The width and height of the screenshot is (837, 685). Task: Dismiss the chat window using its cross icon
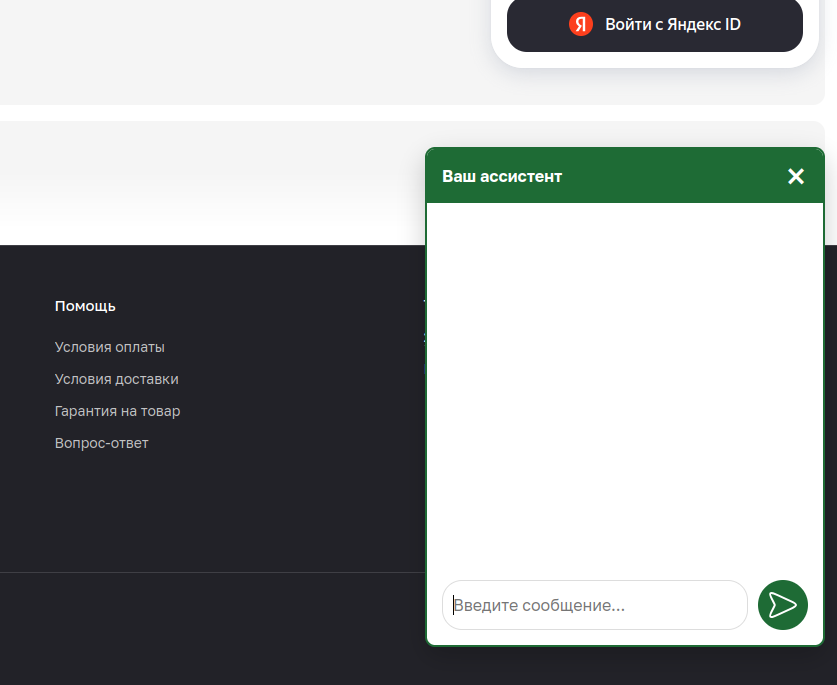click(x=795, y=176)
